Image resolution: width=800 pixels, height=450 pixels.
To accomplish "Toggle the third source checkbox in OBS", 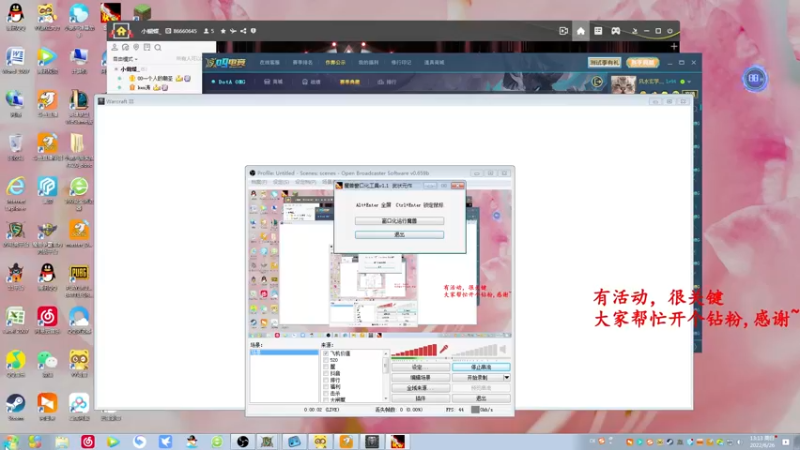I will click(x=326, y=366).
